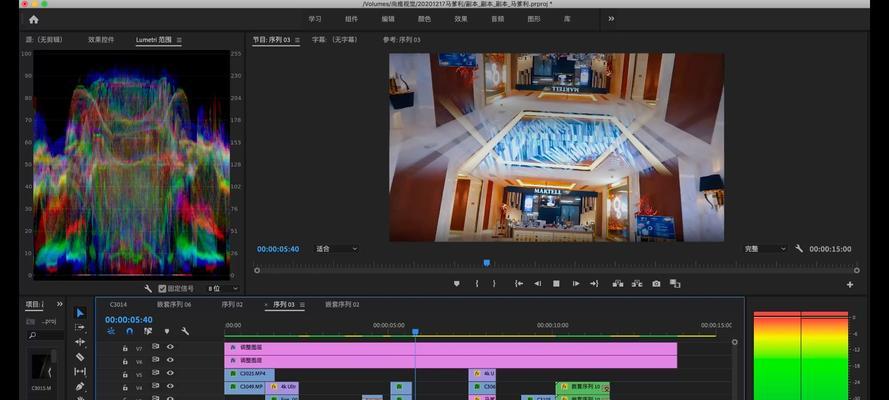Click the Lift button

[618, 284]
